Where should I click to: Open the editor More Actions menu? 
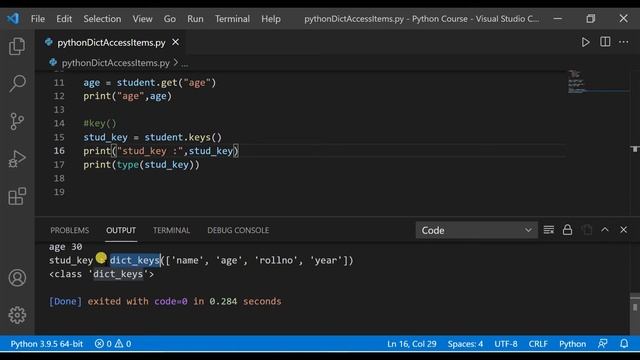pos(623,42)
